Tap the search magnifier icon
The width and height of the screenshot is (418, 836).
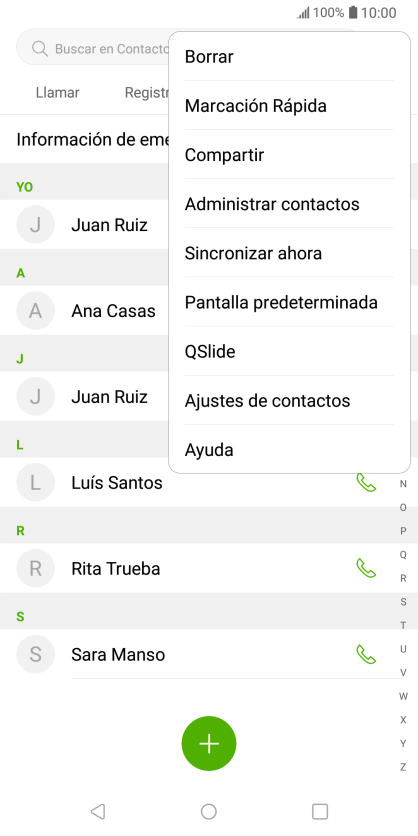click(40, 49)
